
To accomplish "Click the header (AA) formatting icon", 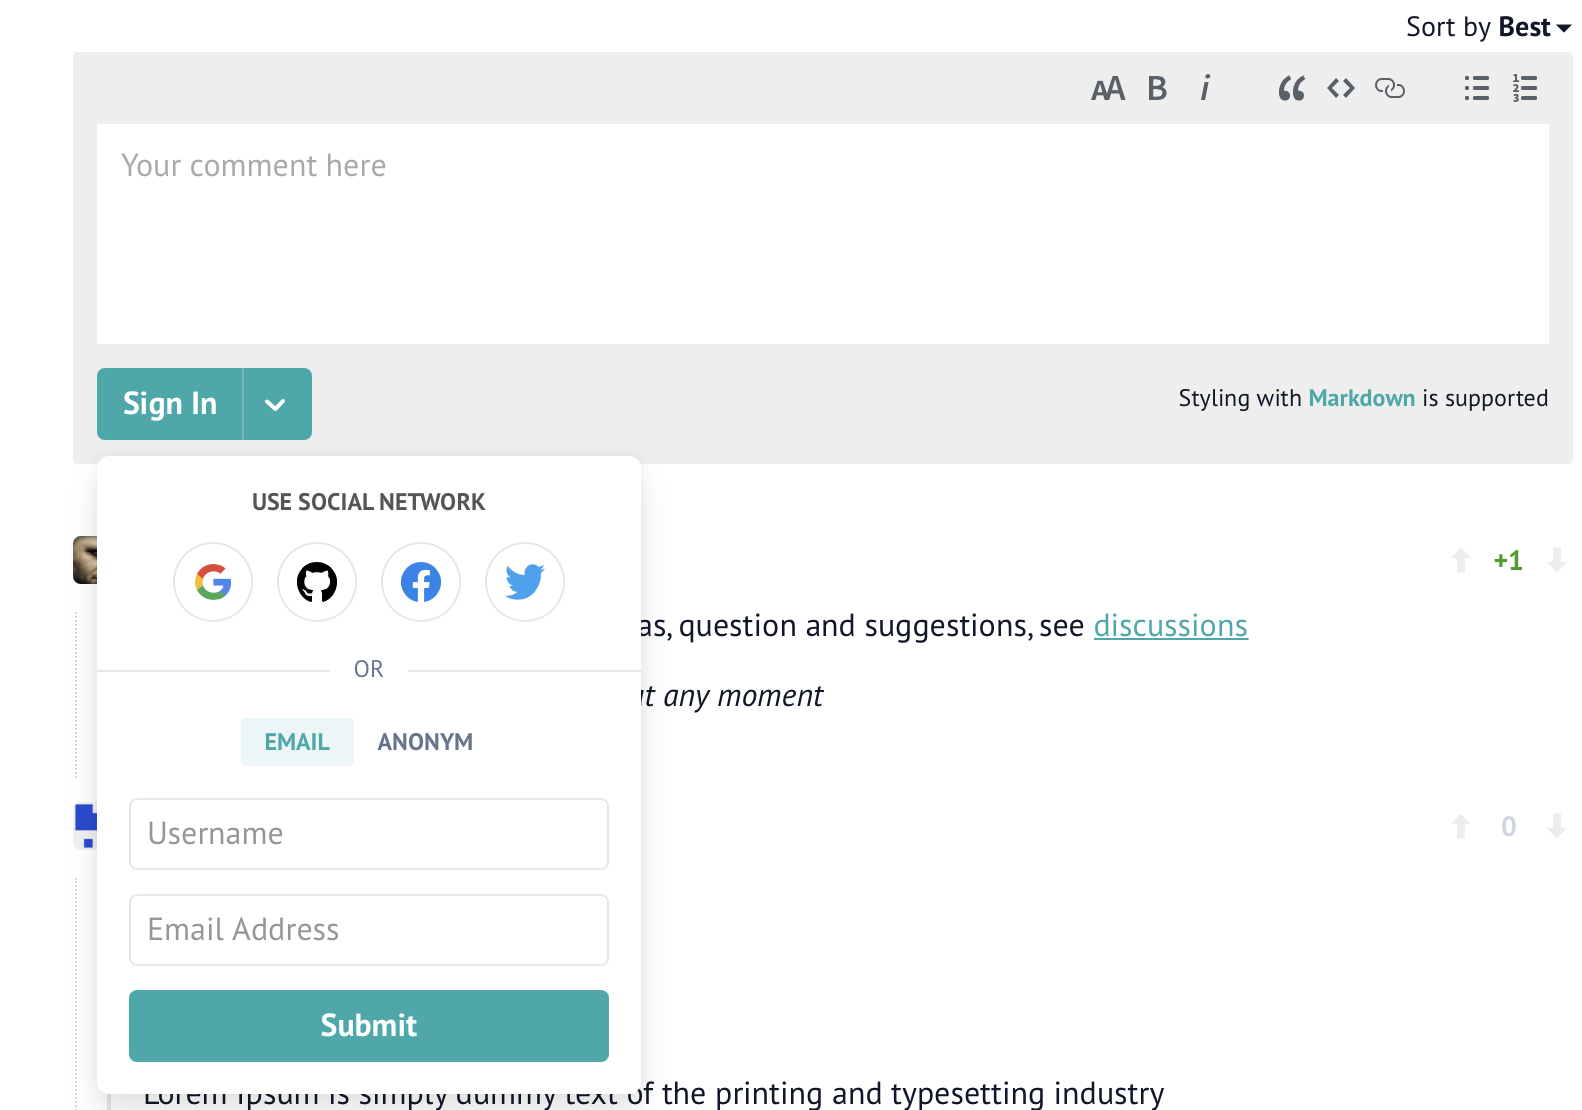I will pyautogui.click(x=1108, y=89).
